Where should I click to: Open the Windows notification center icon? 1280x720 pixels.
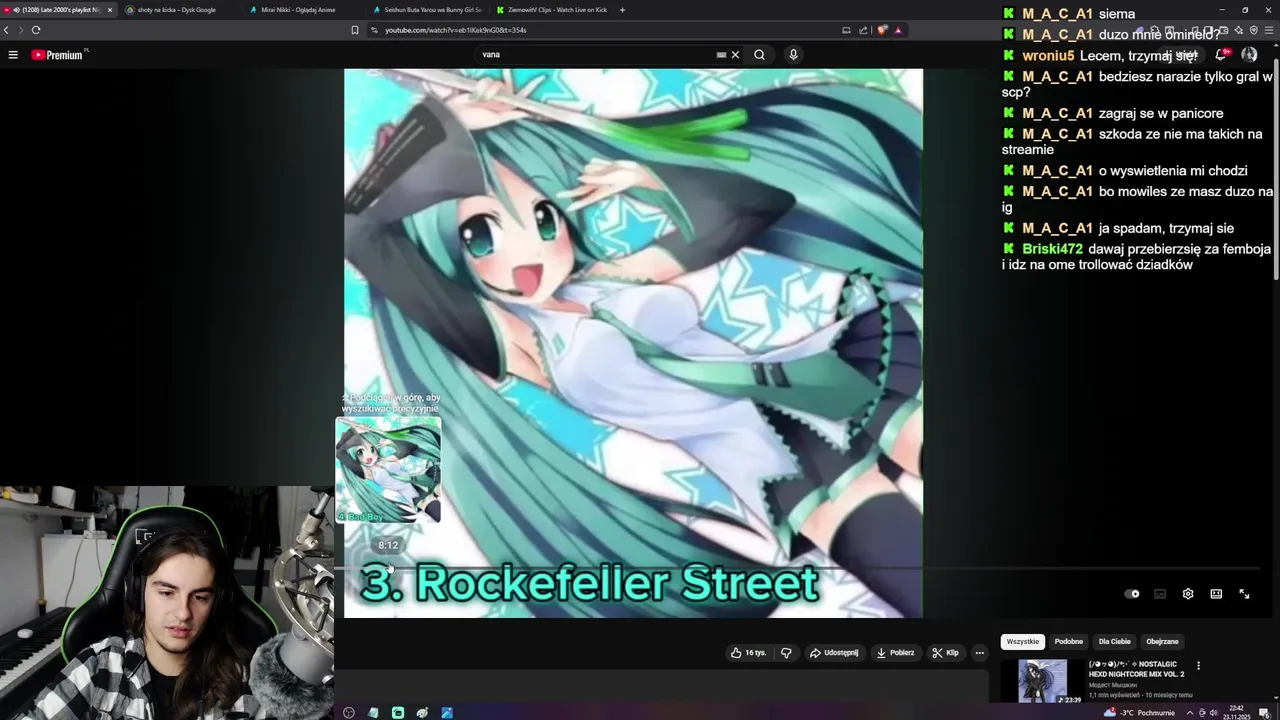1264,713
